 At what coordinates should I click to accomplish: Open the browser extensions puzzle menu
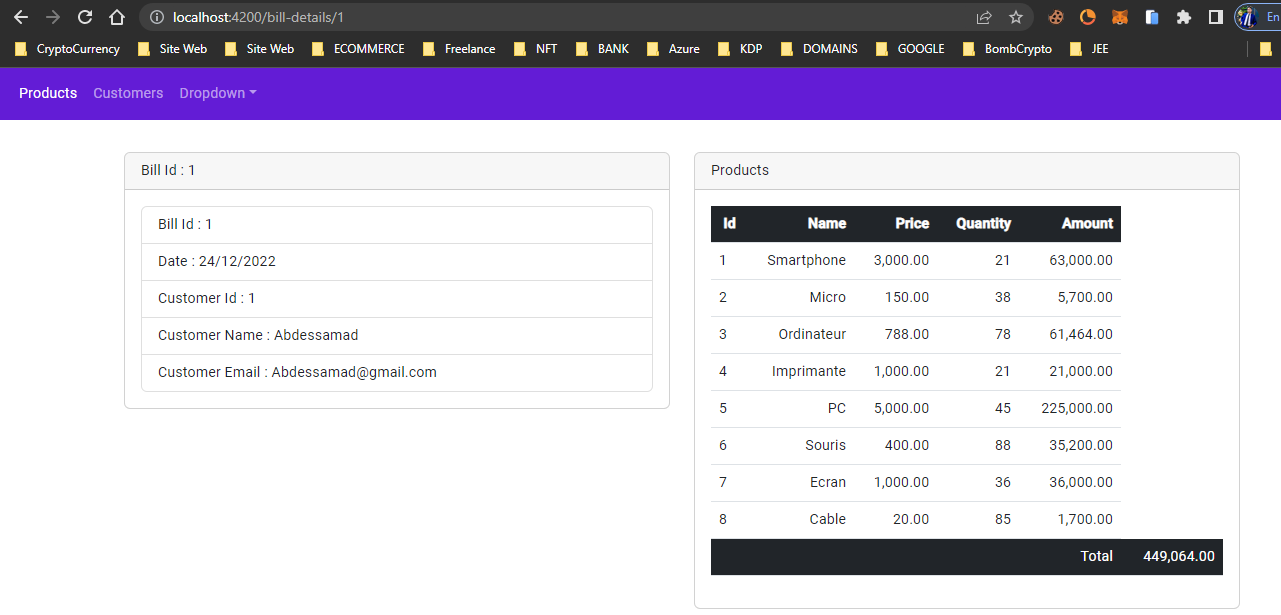pyautogui.click(x=1184, y=17)
